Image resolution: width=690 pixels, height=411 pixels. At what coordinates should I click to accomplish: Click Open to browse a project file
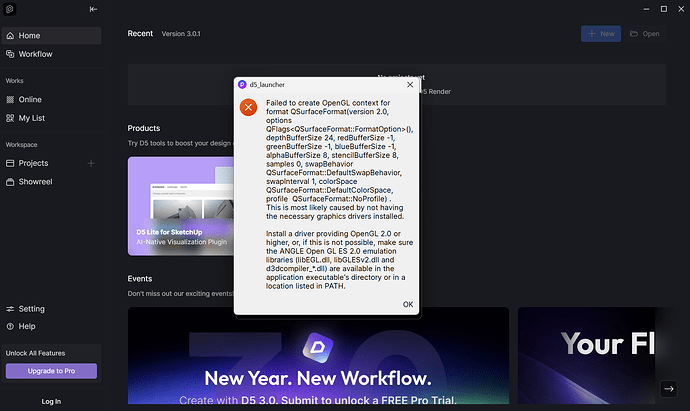pyautogui.click(x=644, y=34)
